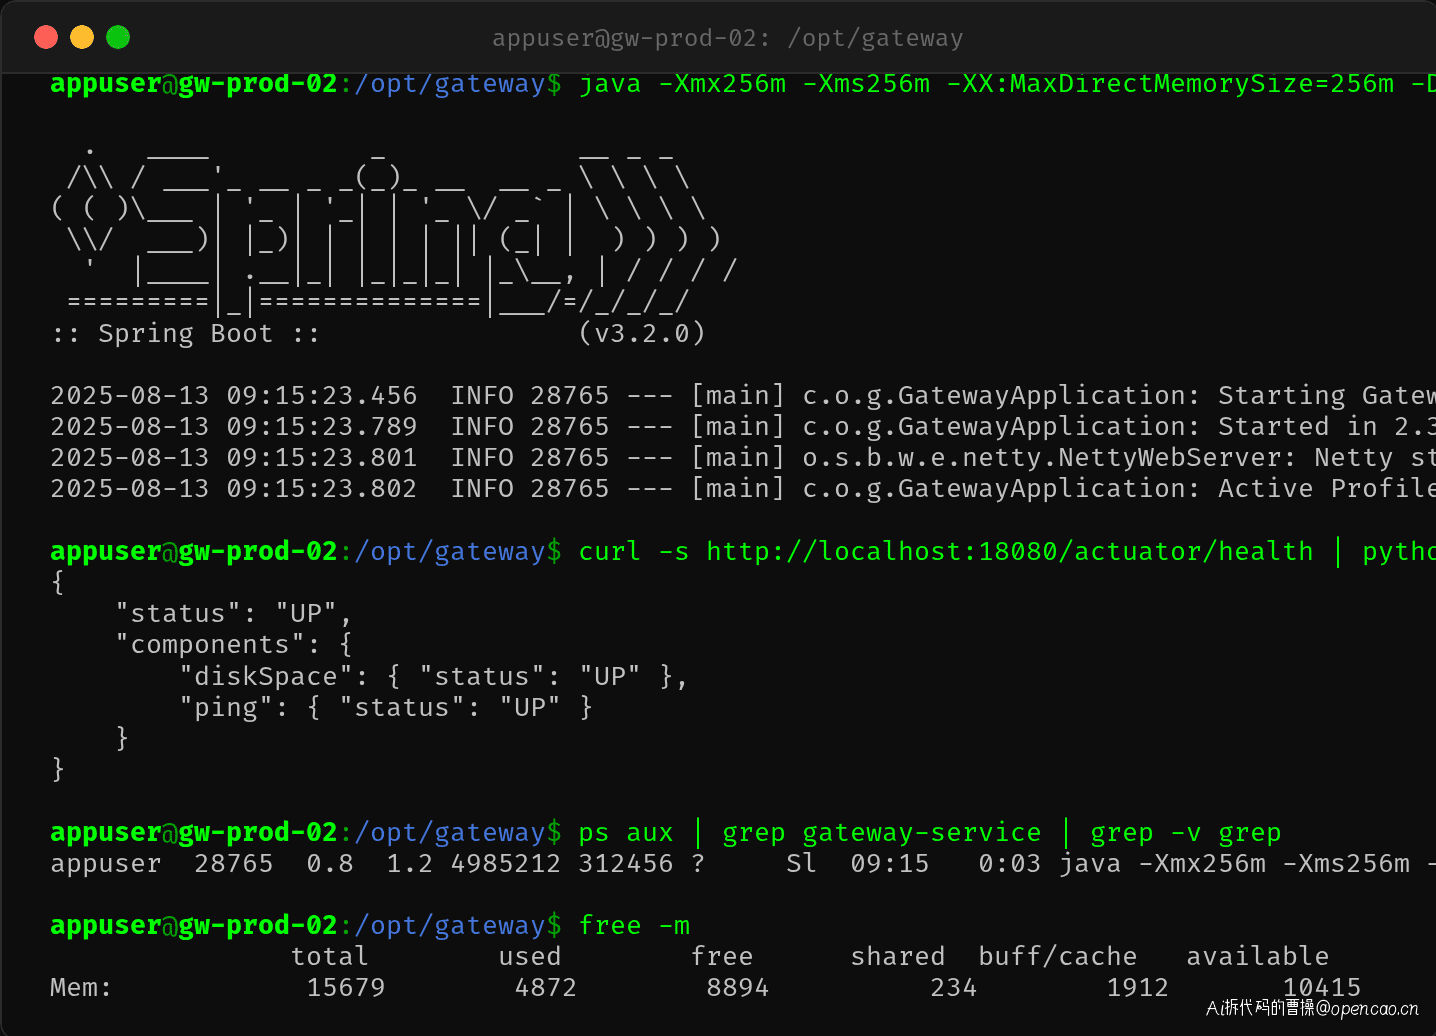Click the 'used' column header

pyautogui.click(x=530, y=956)
